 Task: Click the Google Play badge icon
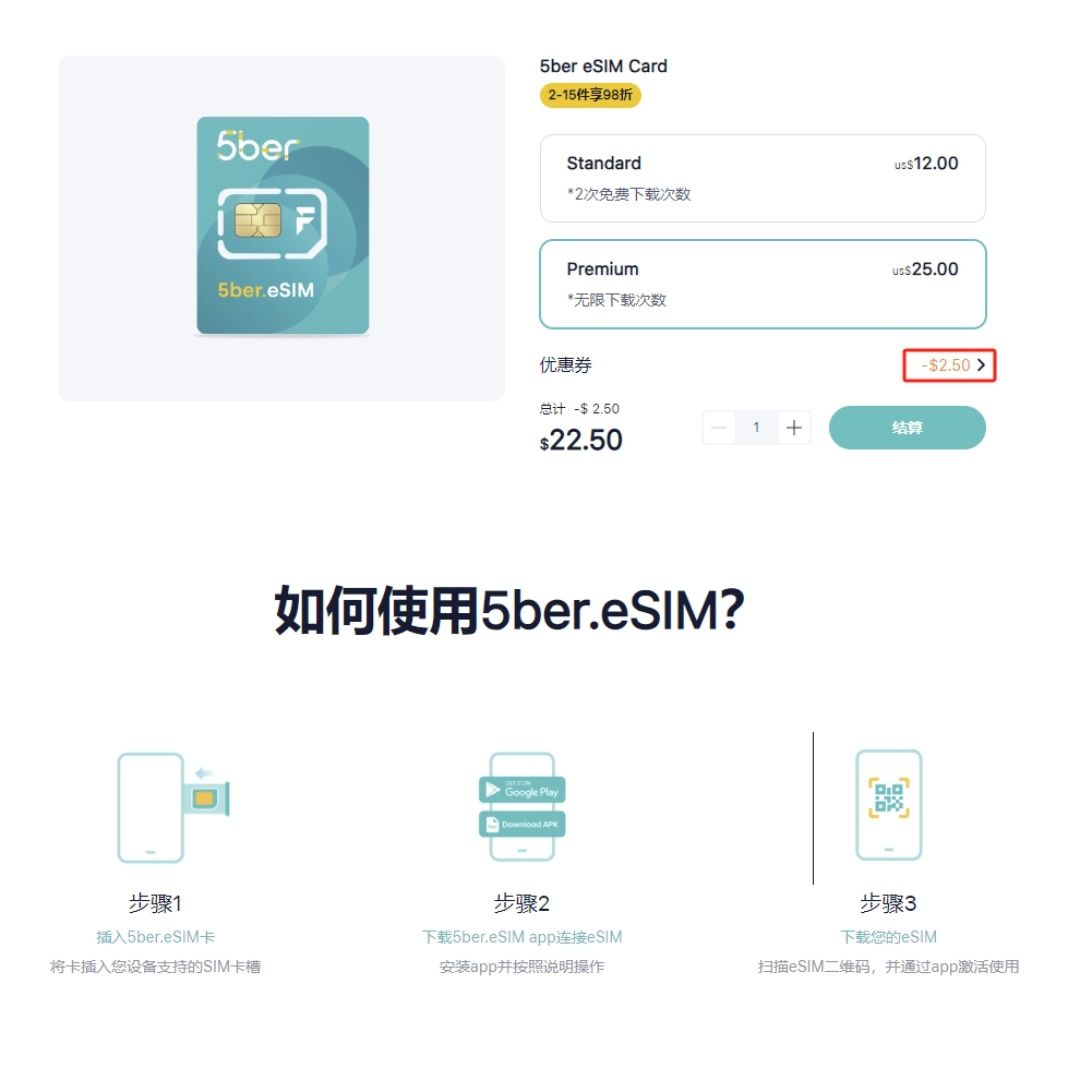coord(522,790)
